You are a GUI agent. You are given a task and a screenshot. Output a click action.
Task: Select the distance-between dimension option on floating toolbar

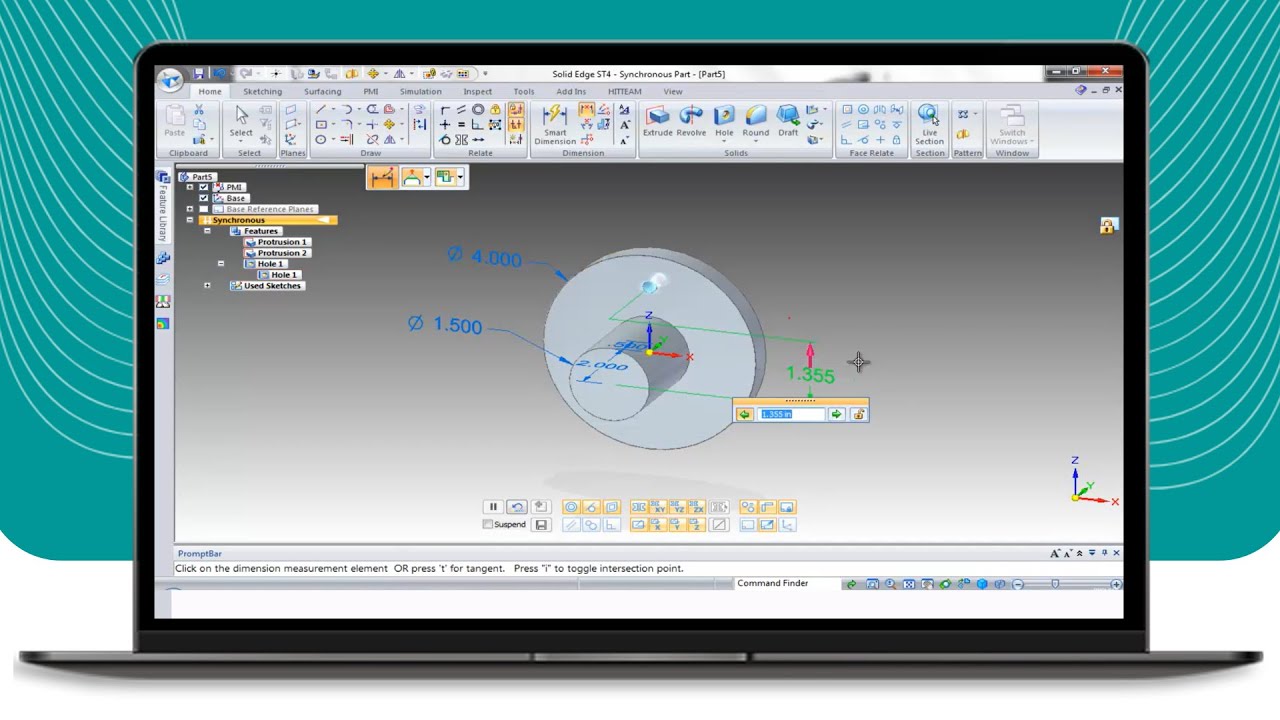coord(381,178)
